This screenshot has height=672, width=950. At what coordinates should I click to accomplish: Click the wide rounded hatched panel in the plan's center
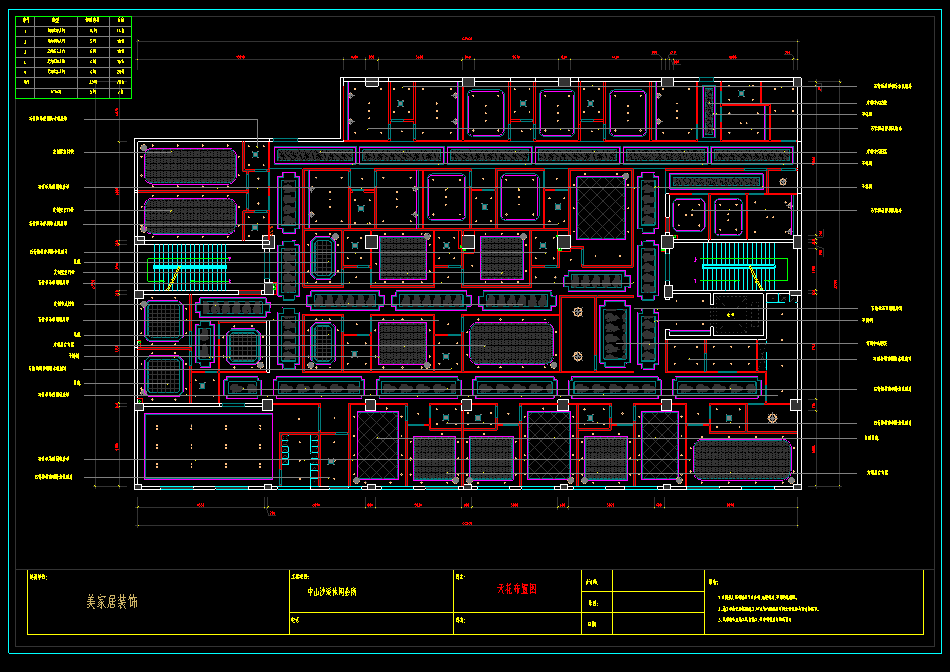coord(511,343)
